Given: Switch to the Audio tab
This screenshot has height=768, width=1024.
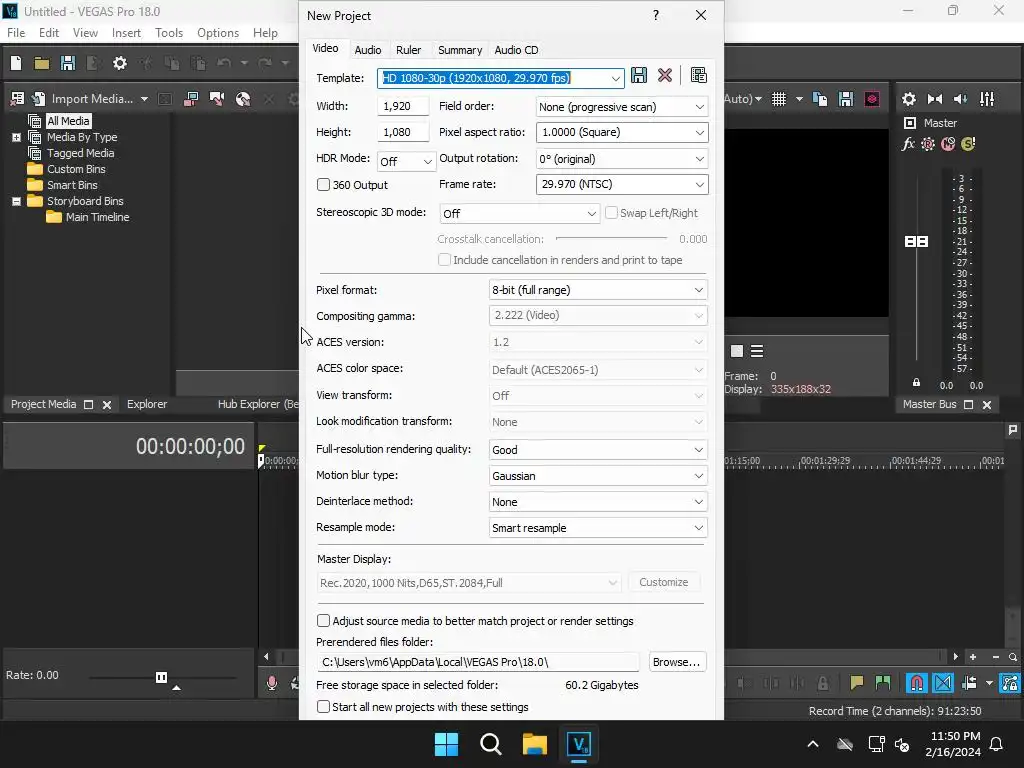Looking at the screenshot, I should (368, 50).
